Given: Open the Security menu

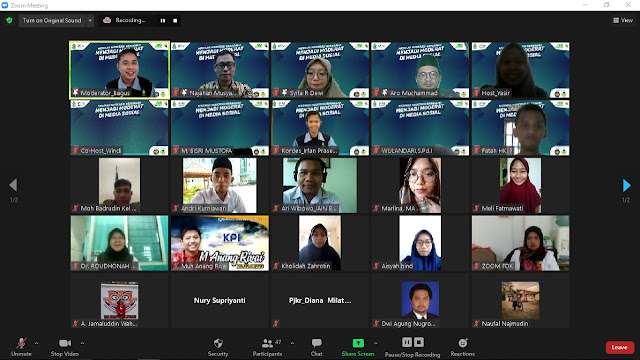Looking at the screenshot, I should 218,347.
